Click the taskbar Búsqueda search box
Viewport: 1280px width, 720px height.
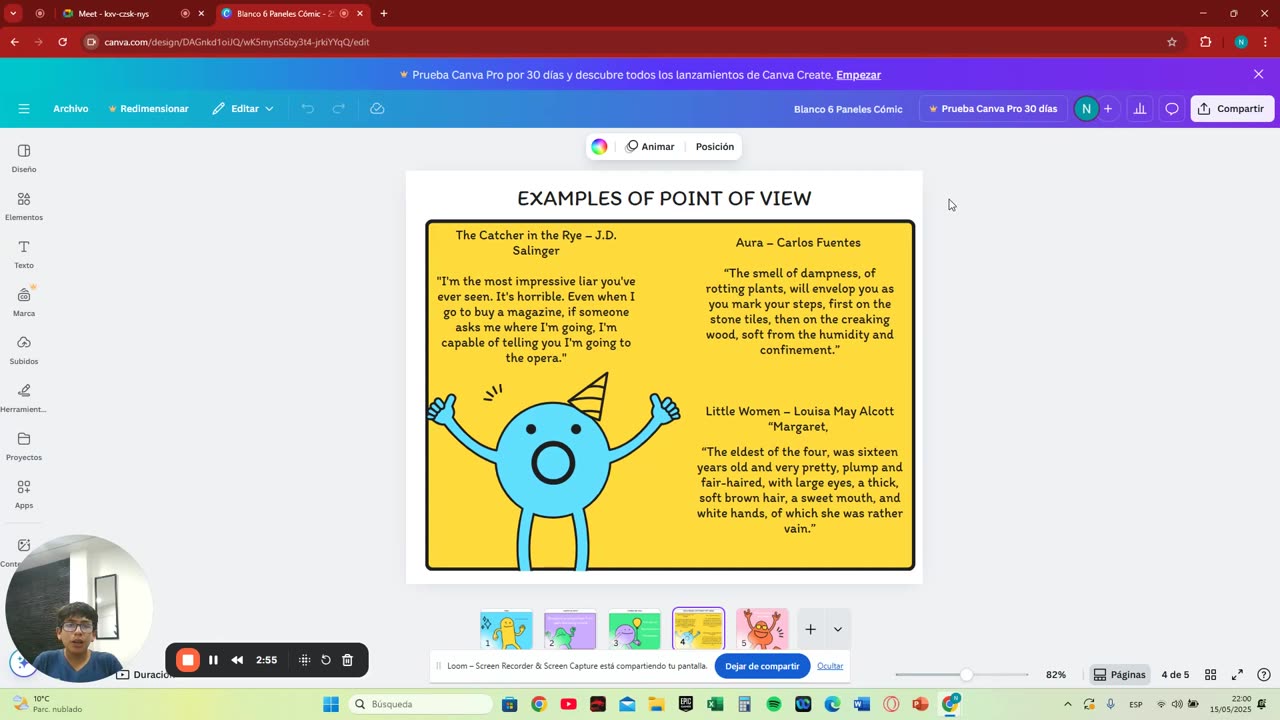pyautogui.click(x=419, y=704)
